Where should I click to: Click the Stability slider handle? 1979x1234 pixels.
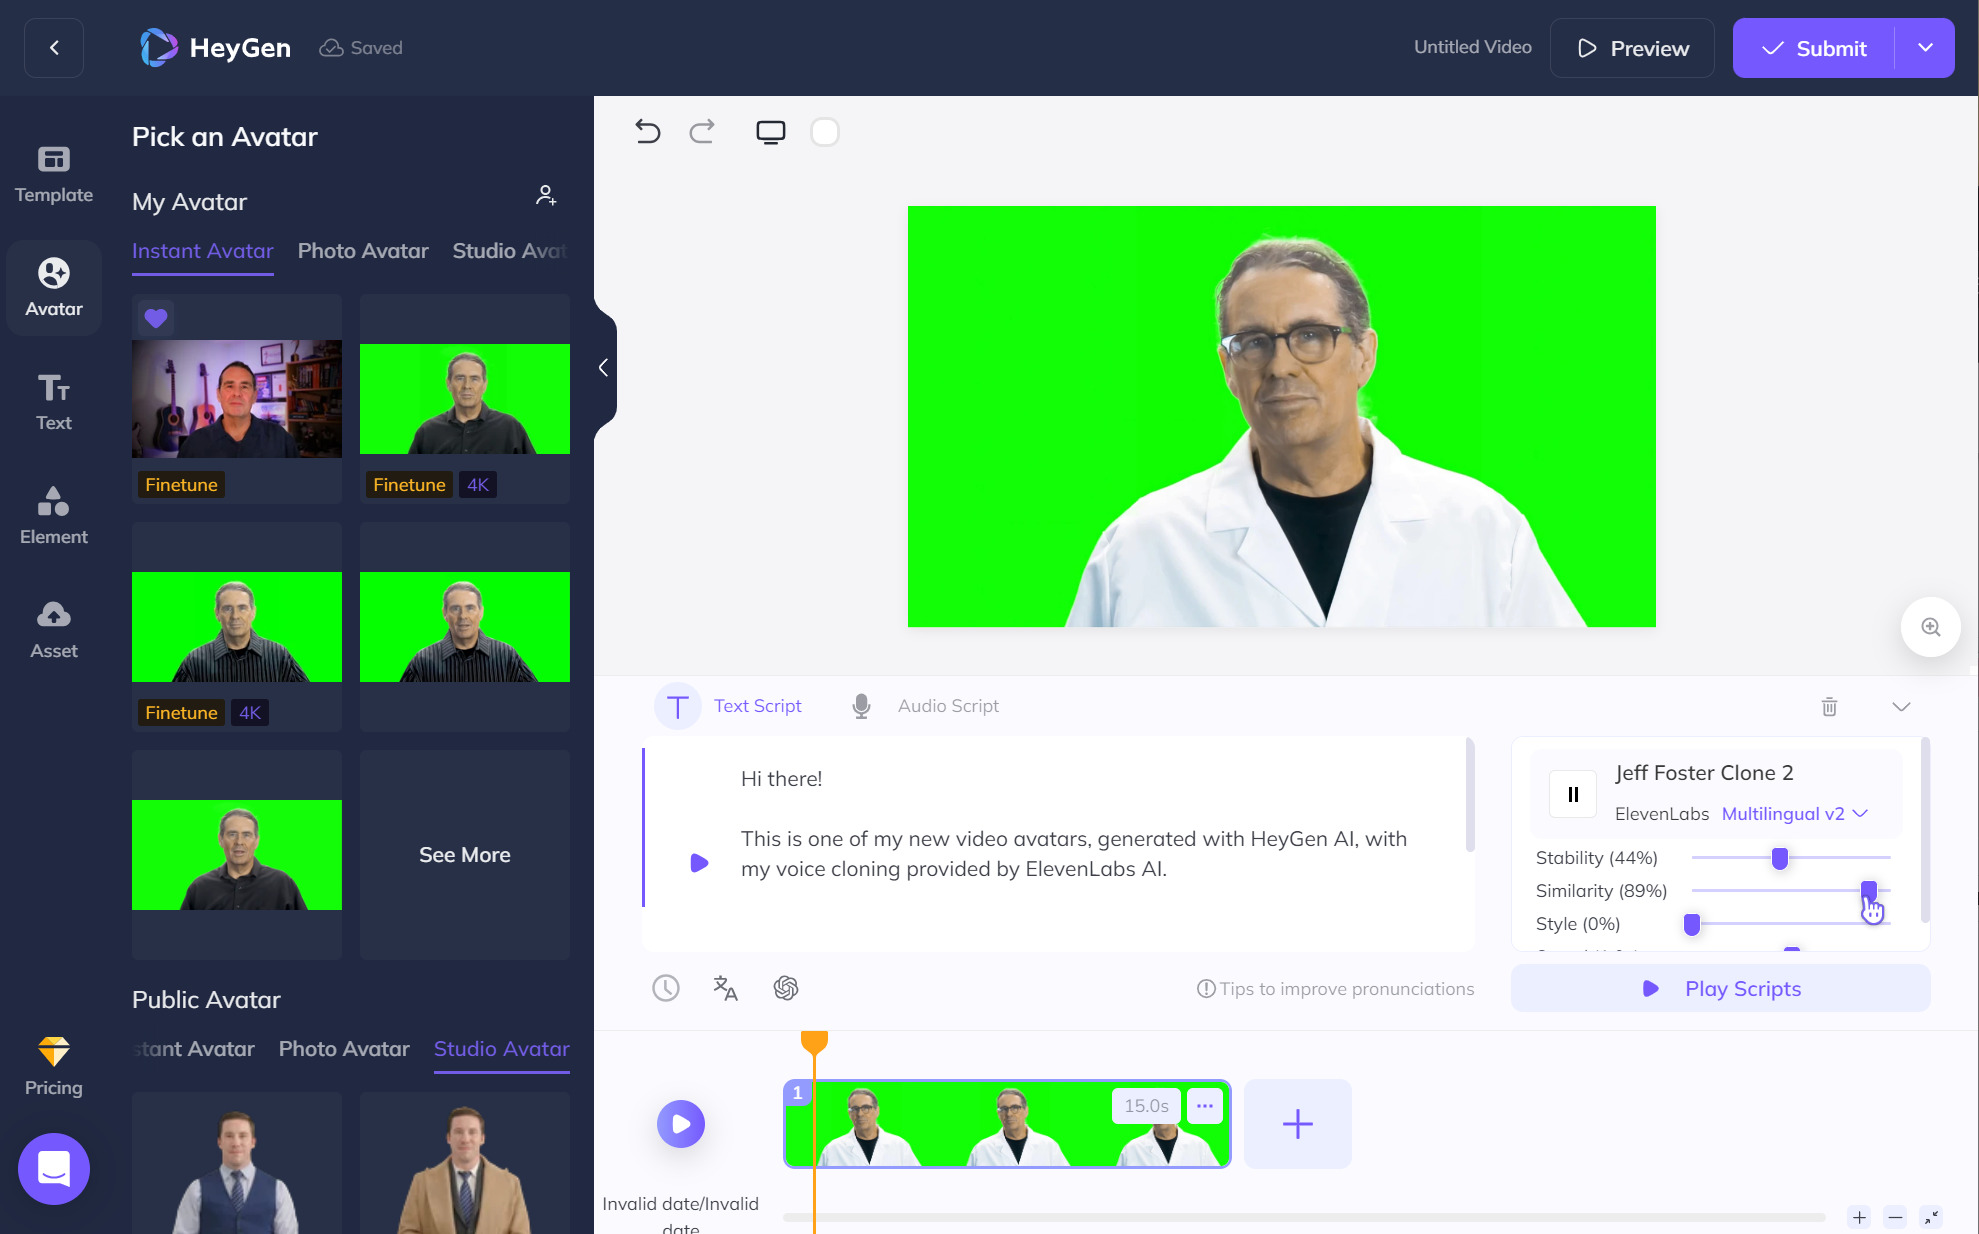pyautogui.click(x=1780, y=858)
